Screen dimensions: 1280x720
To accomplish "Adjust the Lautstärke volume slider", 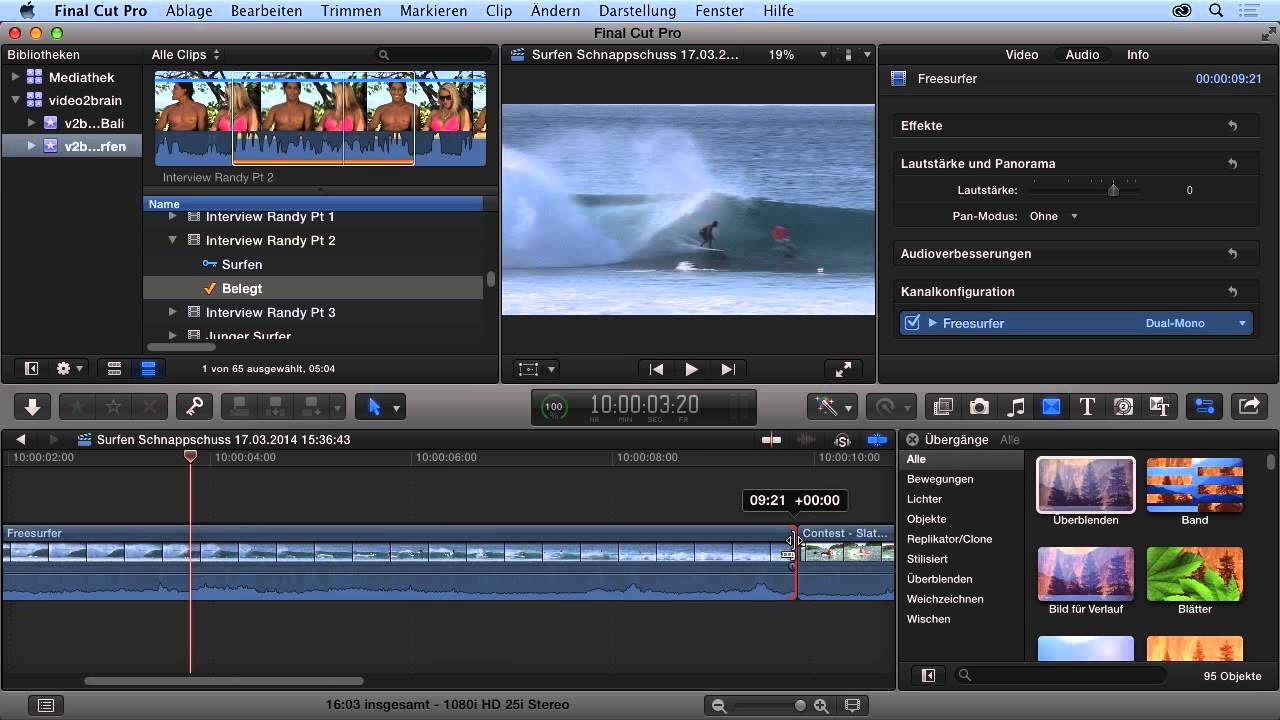I will point(1113,190).
